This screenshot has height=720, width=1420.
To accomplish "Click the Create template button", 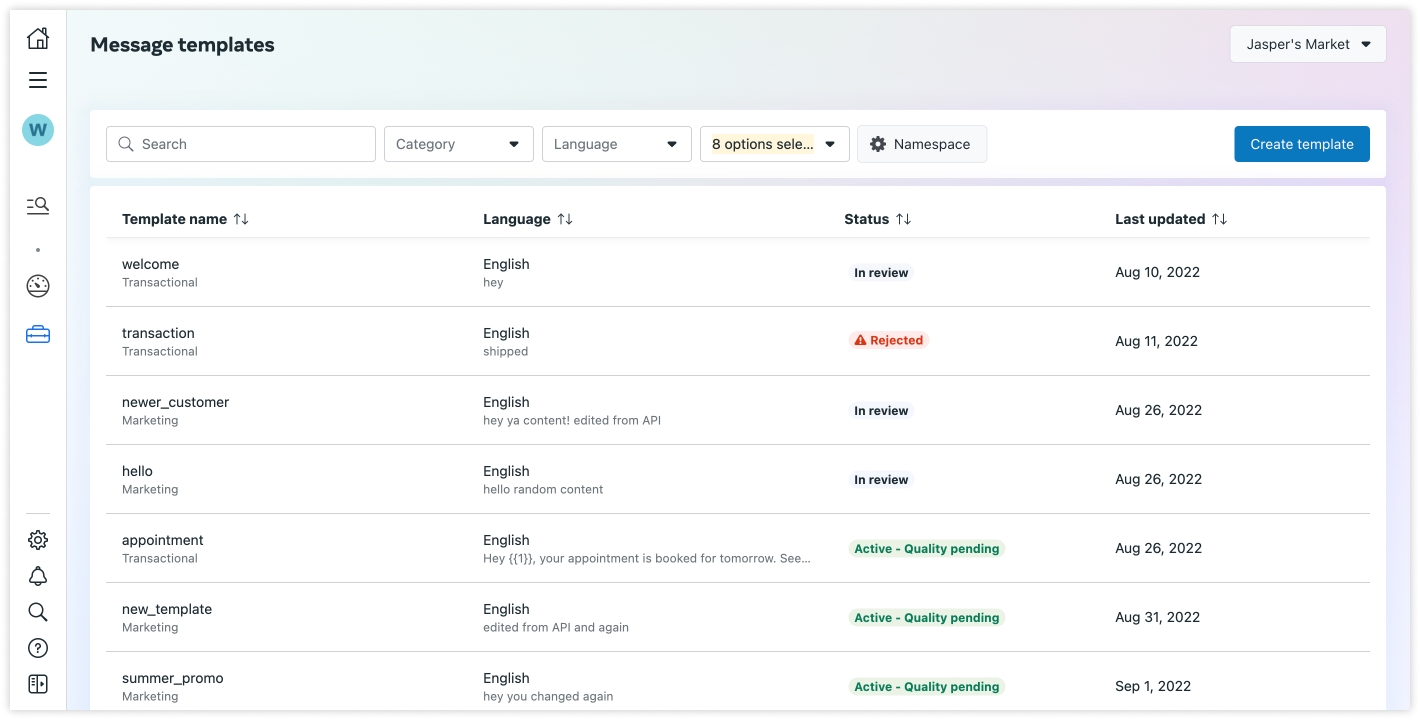I will click(1301, 144).
